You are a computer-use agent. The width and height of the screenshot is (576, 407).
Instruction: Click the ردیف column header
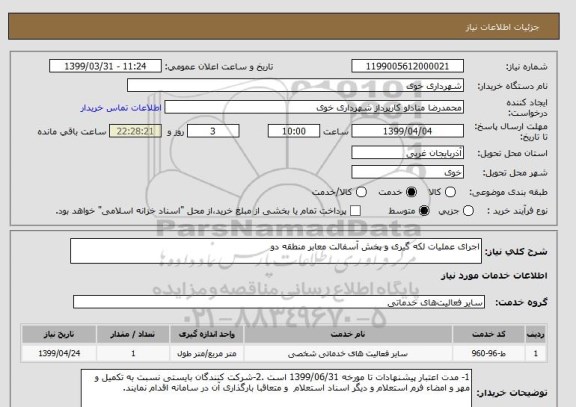pos(536,334)
